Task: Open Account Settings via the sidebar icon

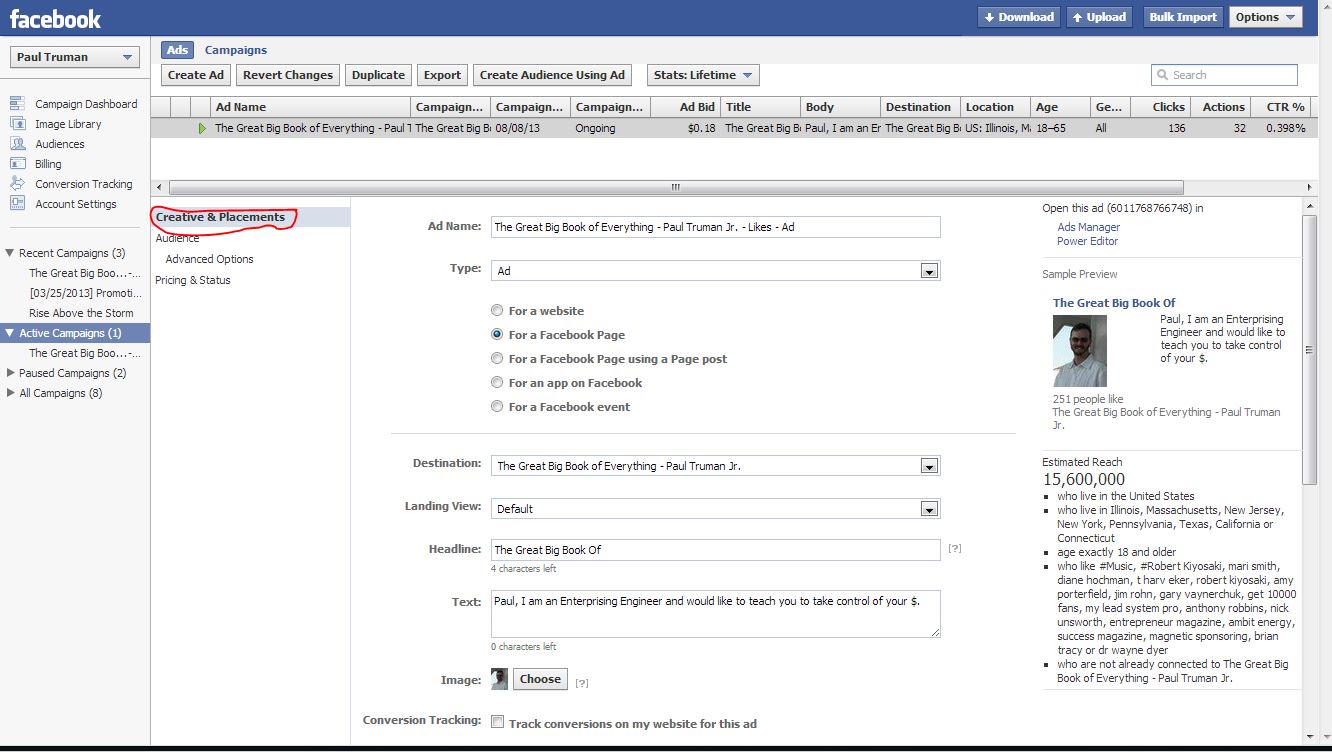Action: [x=16, y=204]
